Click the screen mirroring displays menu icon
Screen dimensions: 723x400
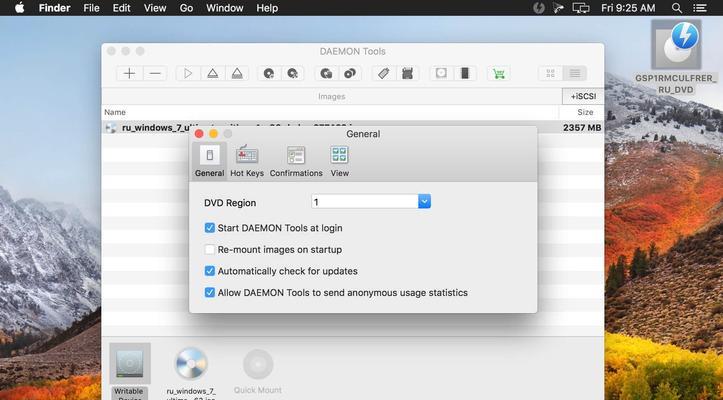pos(581,8)
